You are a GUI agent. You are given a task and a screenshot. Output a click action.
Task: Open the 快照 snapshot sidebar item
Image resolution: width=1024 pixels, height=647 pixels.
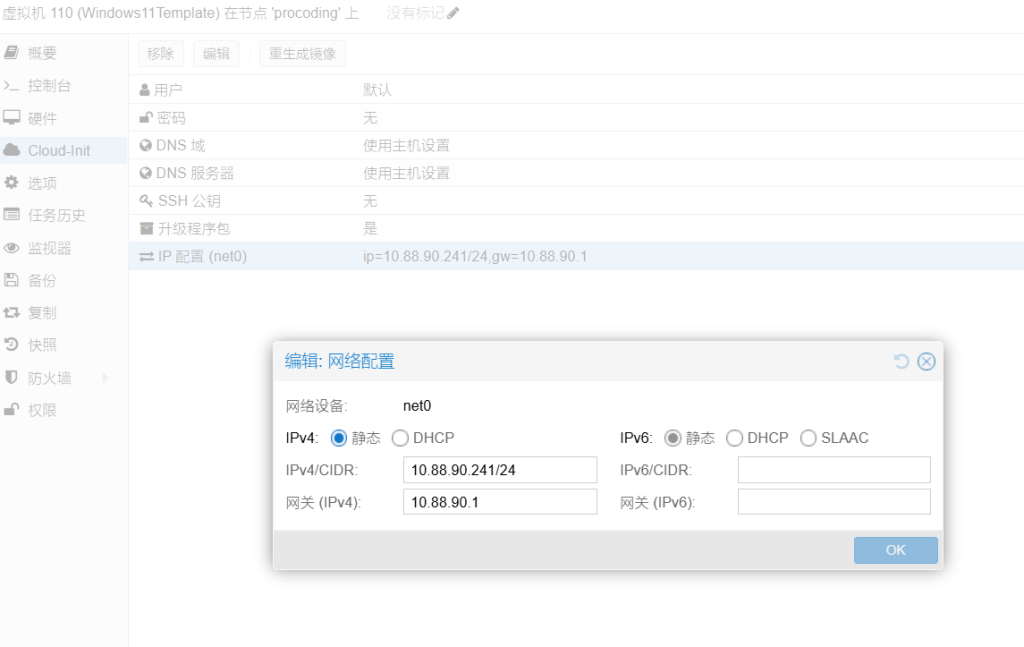(x=42, y=345)
